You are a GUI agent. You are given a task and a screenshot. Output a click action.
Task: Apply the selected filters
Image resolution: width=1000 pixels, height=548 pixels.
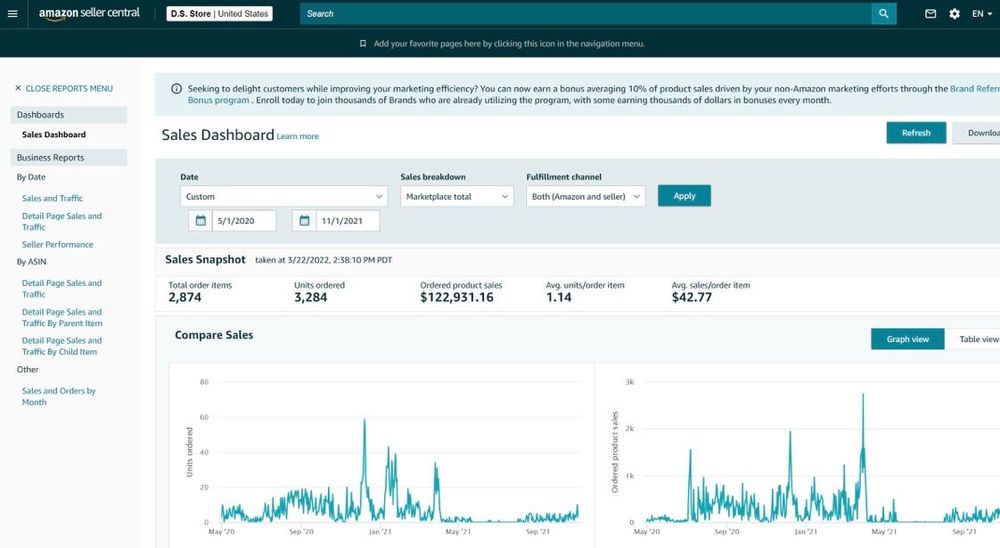pyautogui.click(x=684, y=196)
